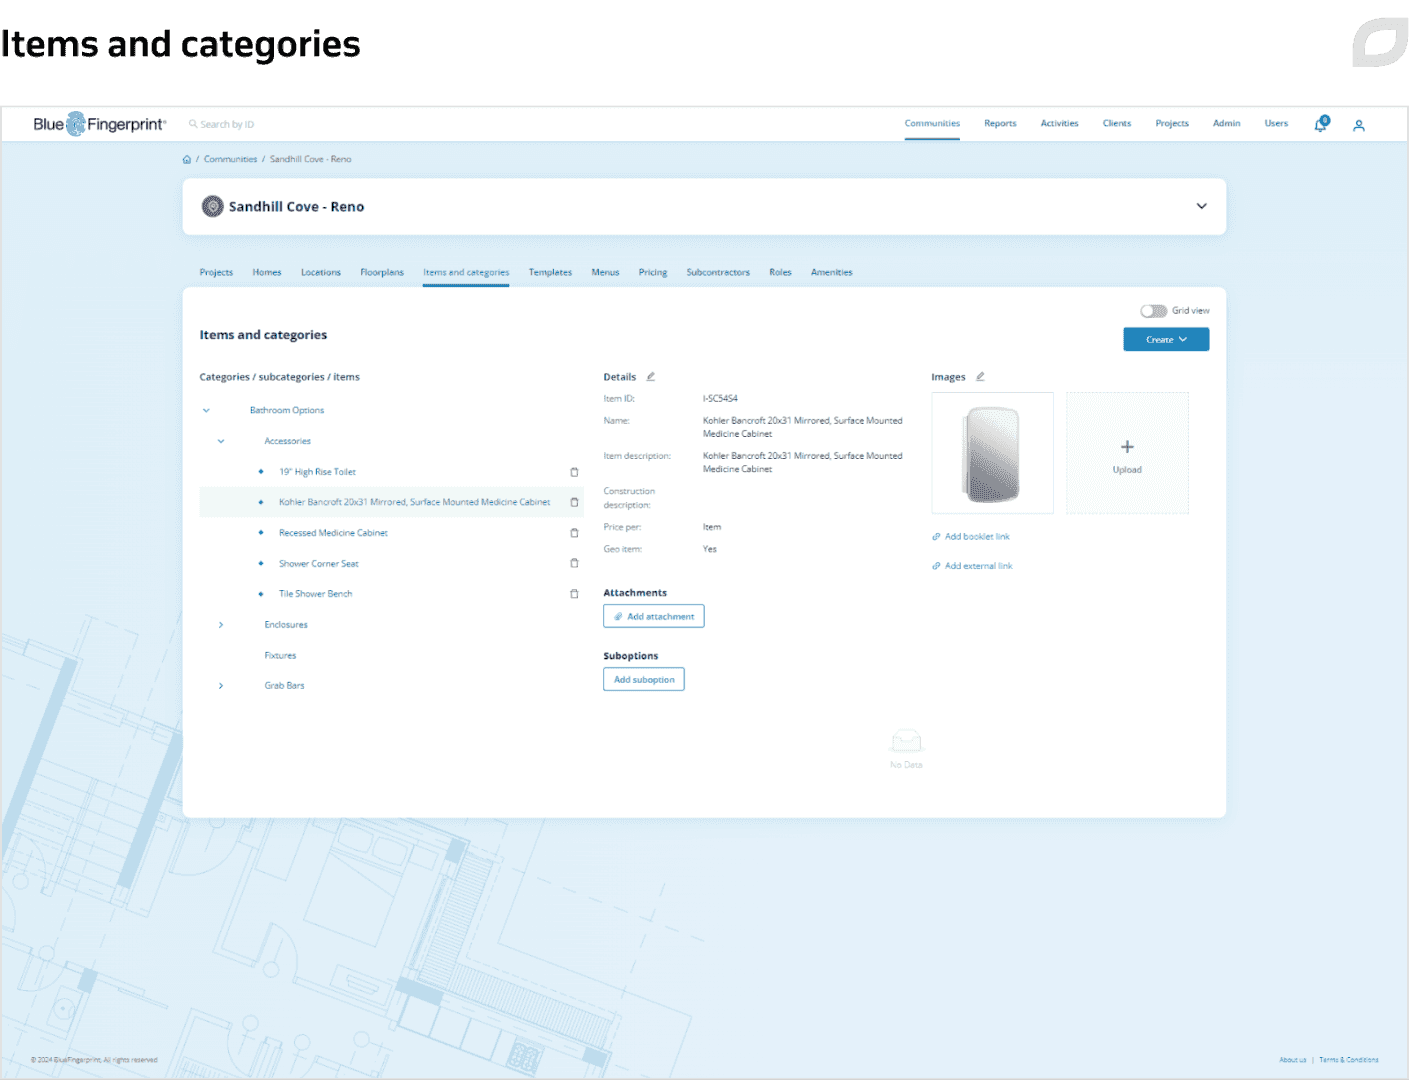This screenshot has width=1409, height=1080.
Task: Switch to the Menus tab
Action: [x=605, y=272]
